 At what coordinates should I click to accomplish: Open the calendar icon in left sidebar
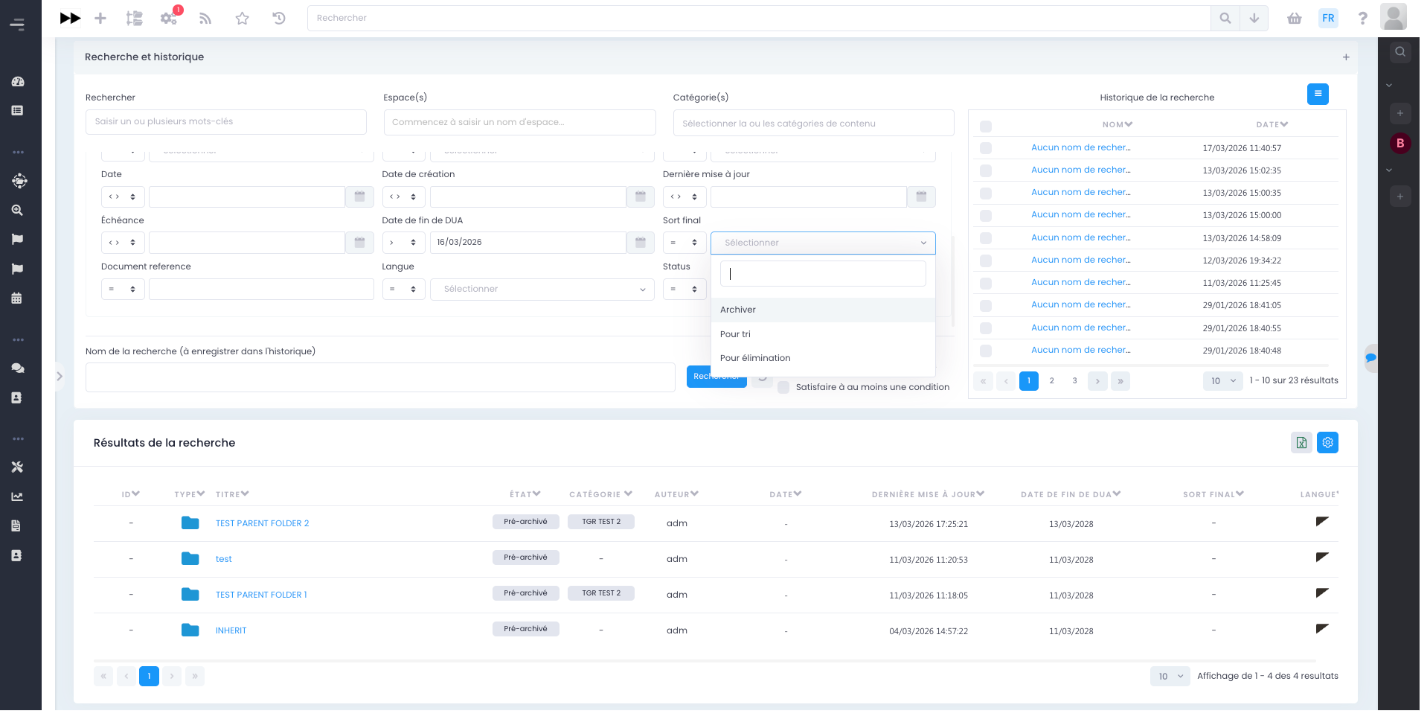17,298
